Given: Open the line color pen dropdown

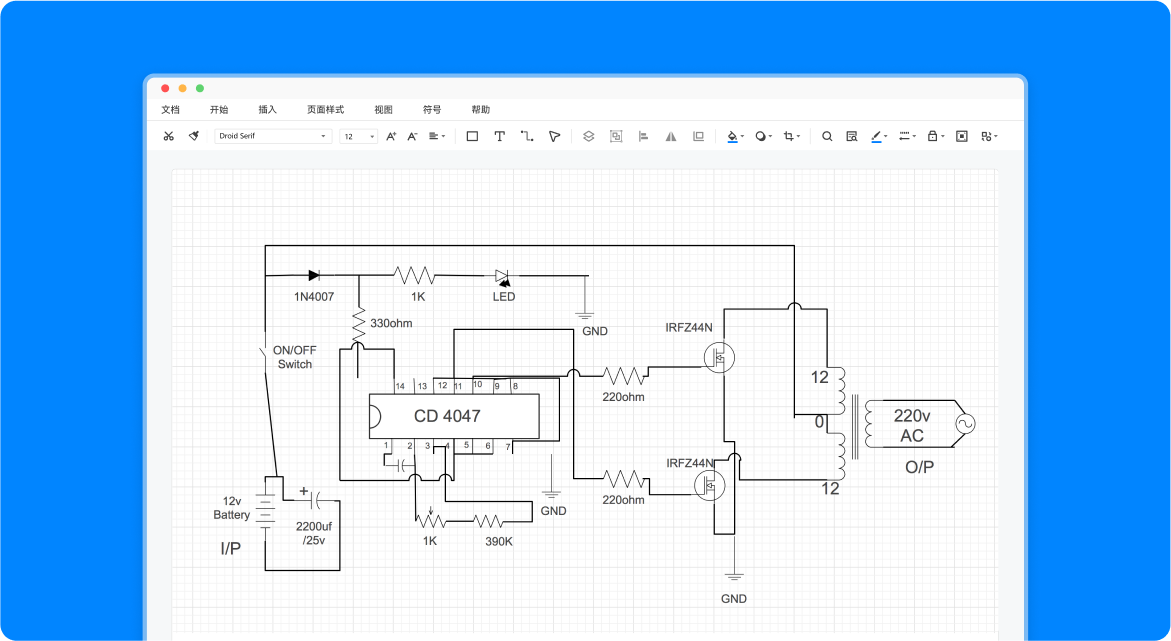Looking at the screenshot, I should pyautogui.click(x=879, y=136).
